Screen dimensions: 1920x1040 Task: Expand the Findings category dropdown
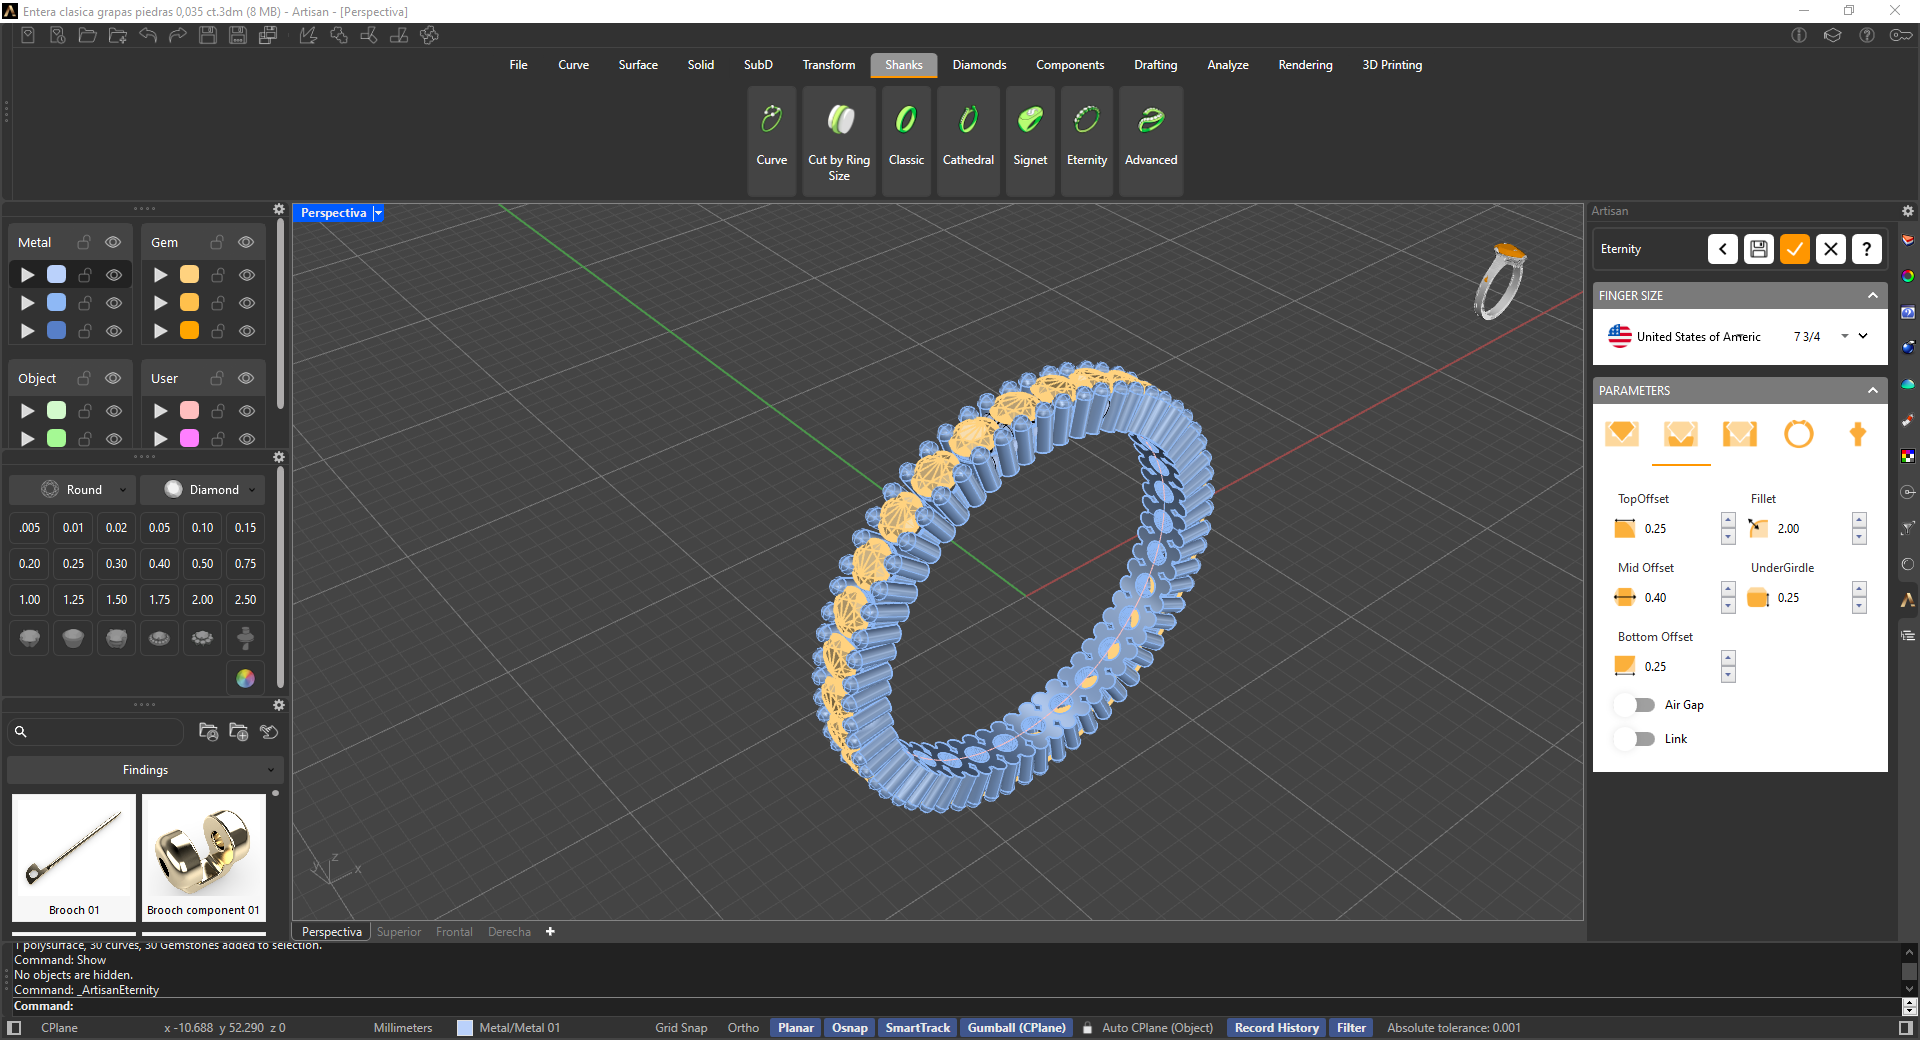tap(145, 770)
